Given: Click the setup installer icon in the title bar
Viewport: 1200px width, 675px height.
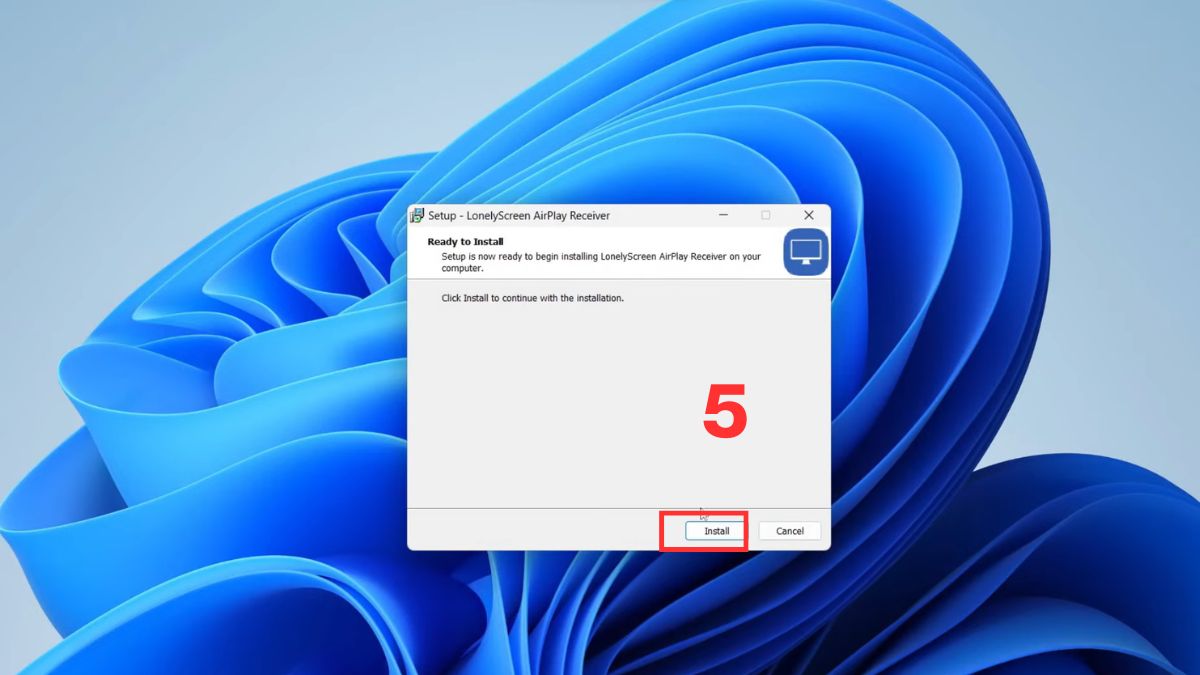Looking at the screenshot, I should [x=419, y=215].
